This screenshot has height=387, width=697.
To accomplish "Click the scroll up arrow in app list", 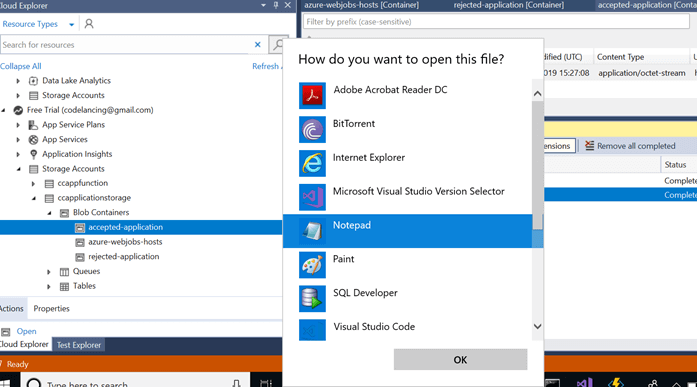I will [537, 94].
